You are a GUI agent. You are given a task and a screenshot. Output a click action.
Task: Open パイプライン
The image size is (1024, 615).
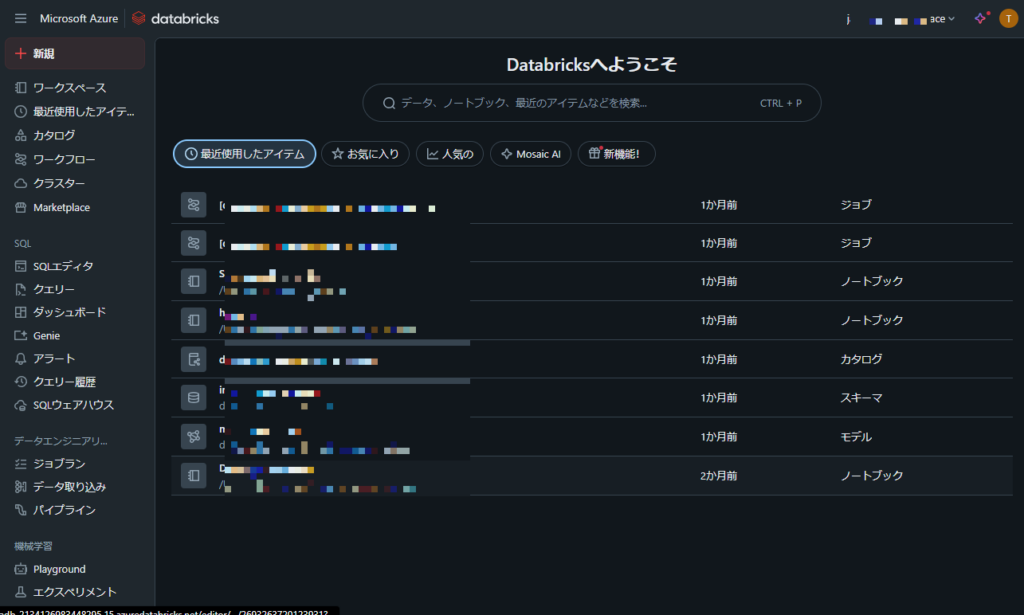pos(64,510)
